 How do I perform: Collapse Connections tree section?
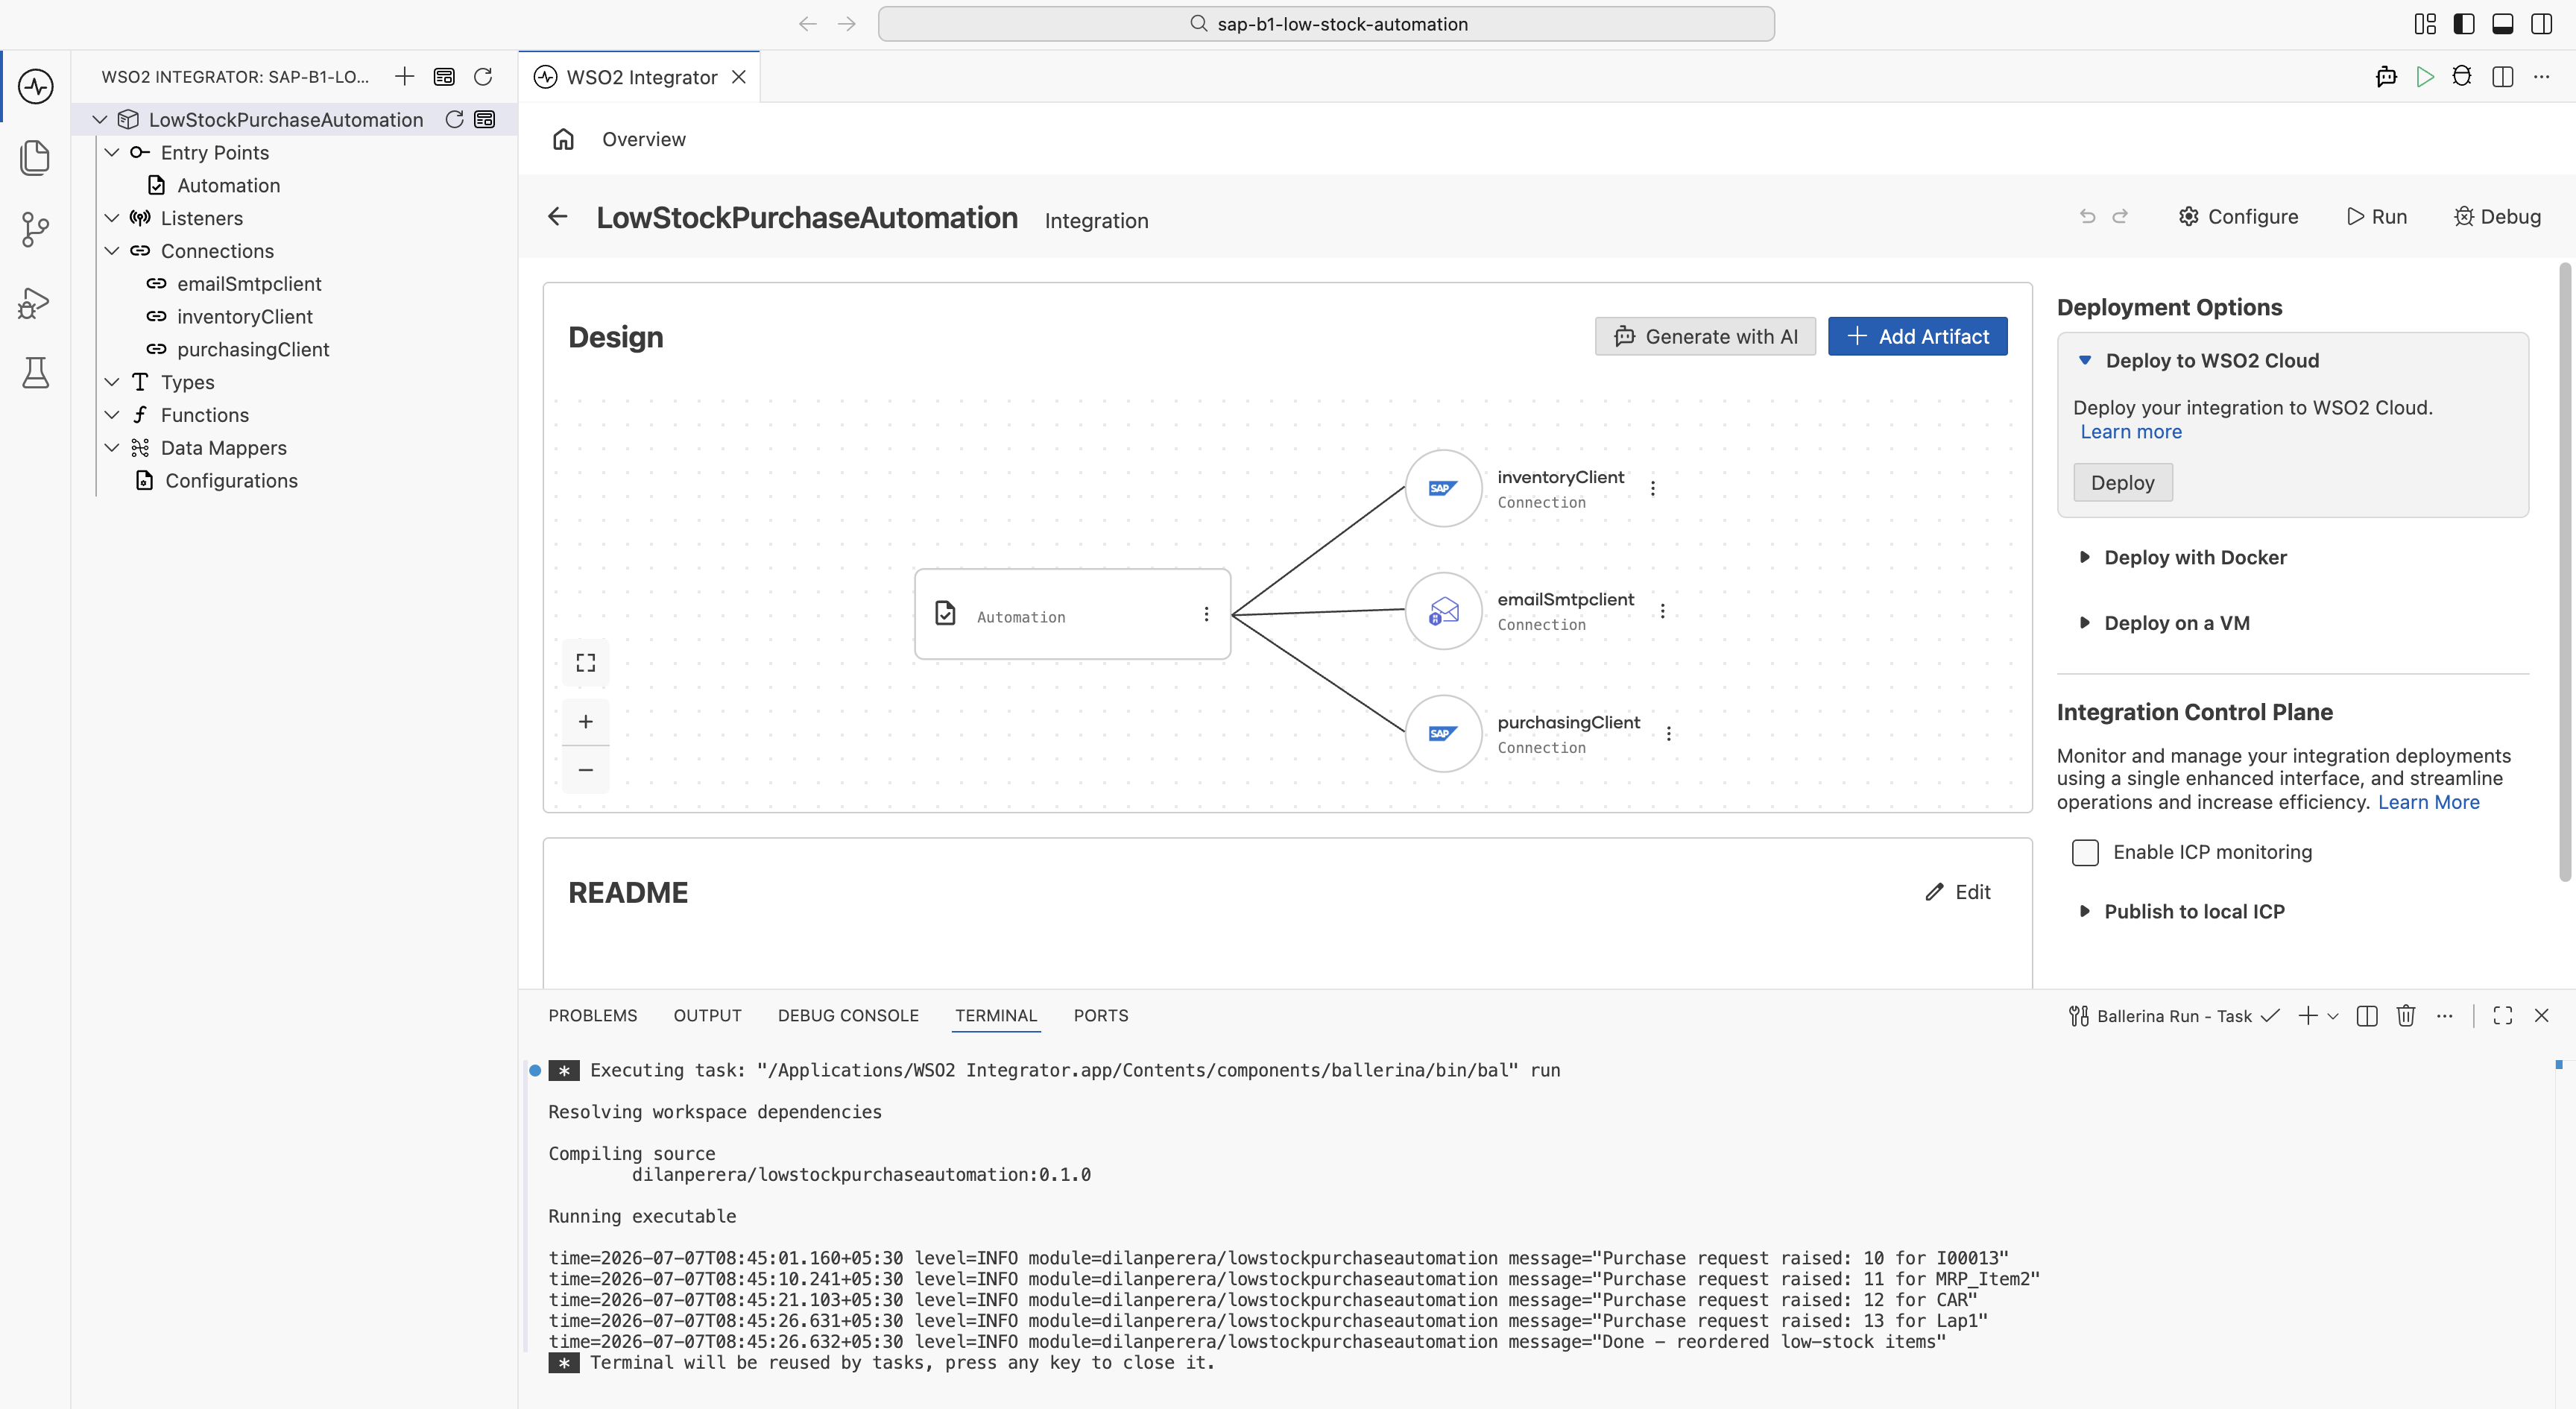[112, 250]
